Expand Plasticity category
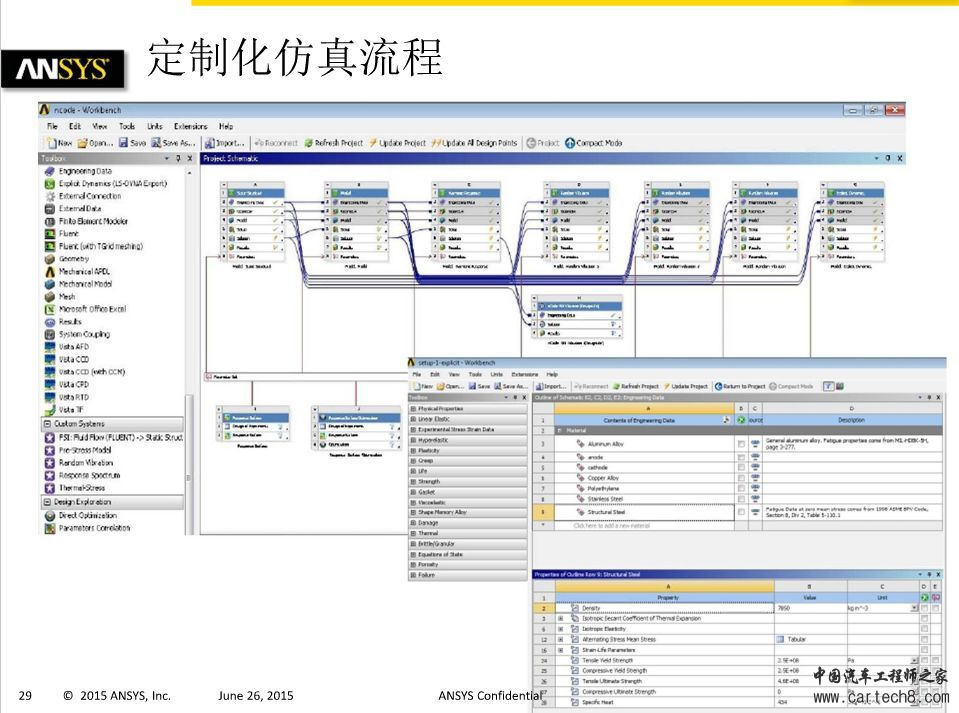Image resolution: width=959 pixels, height=713 pixels. (x=413, y=450)
